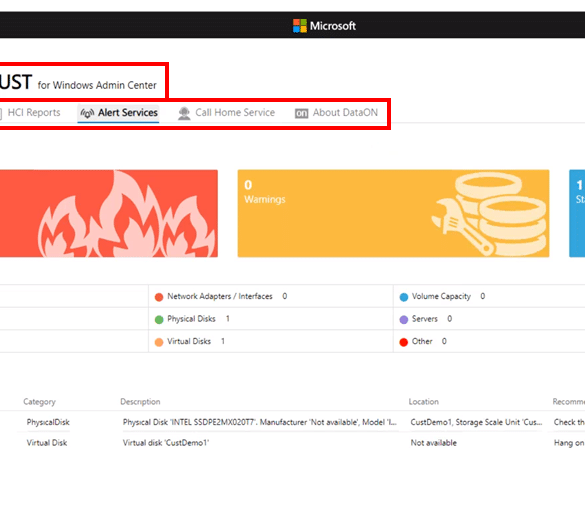Click the blue status tile
585x514 pixels.
pyautogui.click(x=577, y=213)
